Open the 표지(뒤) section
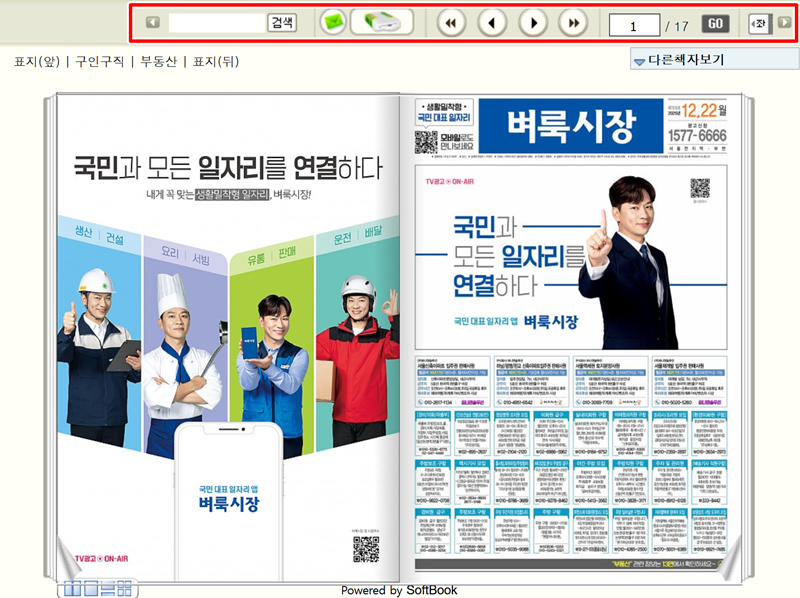The height and width of the screenshot is (598, 800). tap(216, 62)
